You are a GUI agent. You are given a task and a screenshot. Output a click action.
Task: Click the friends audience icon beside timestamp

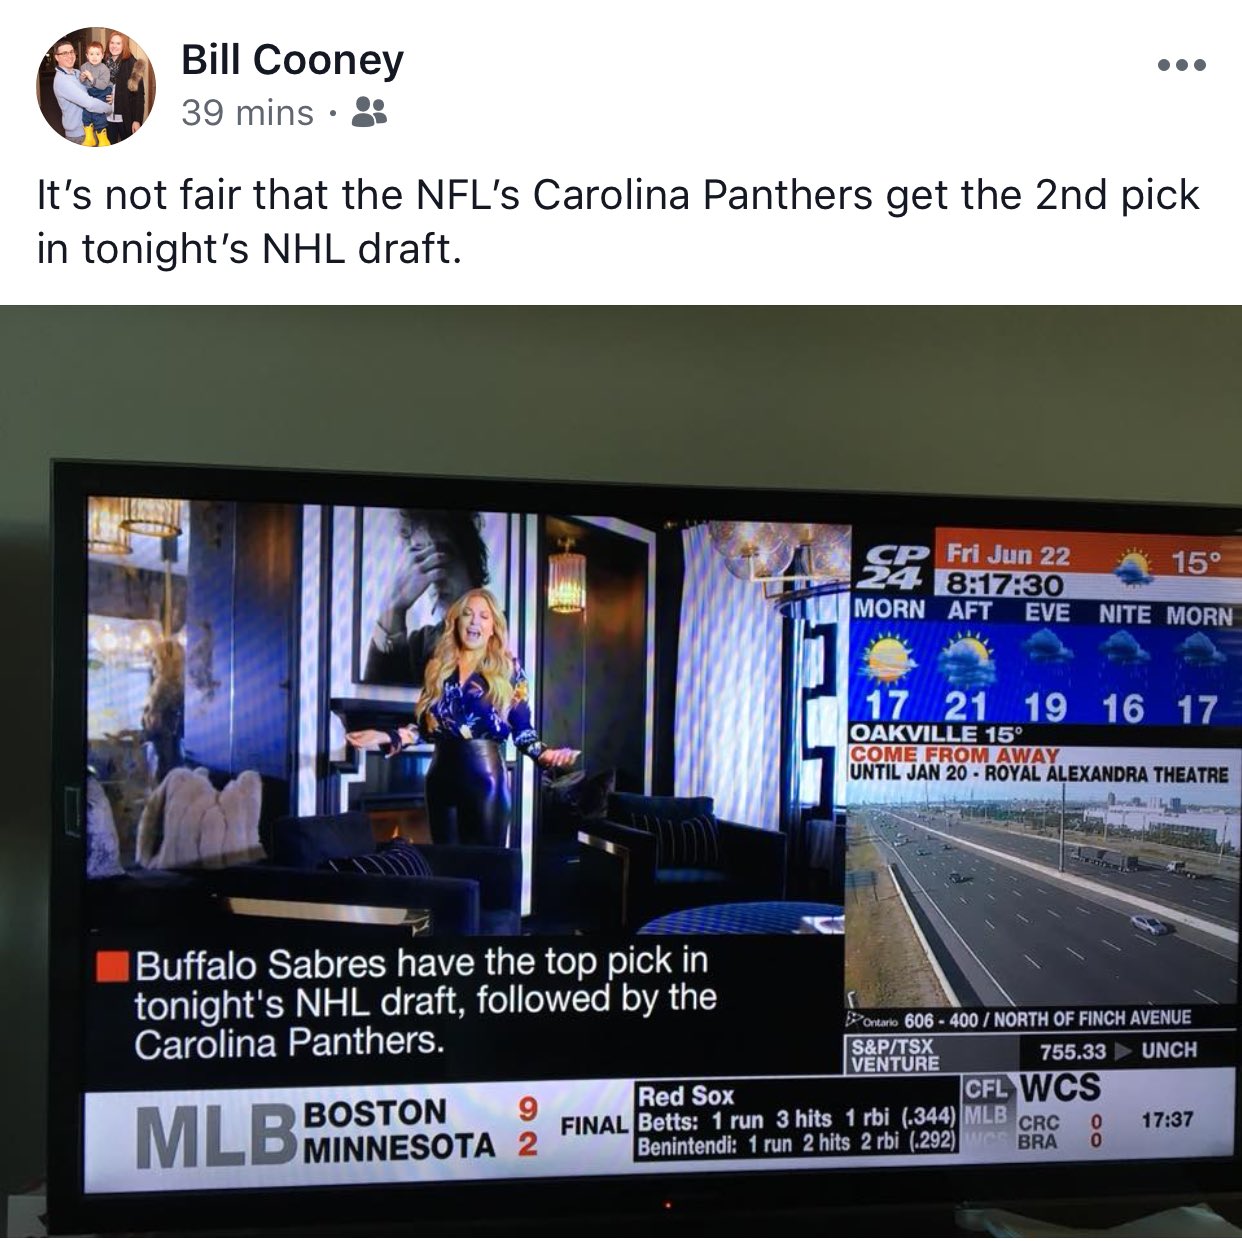370,113
